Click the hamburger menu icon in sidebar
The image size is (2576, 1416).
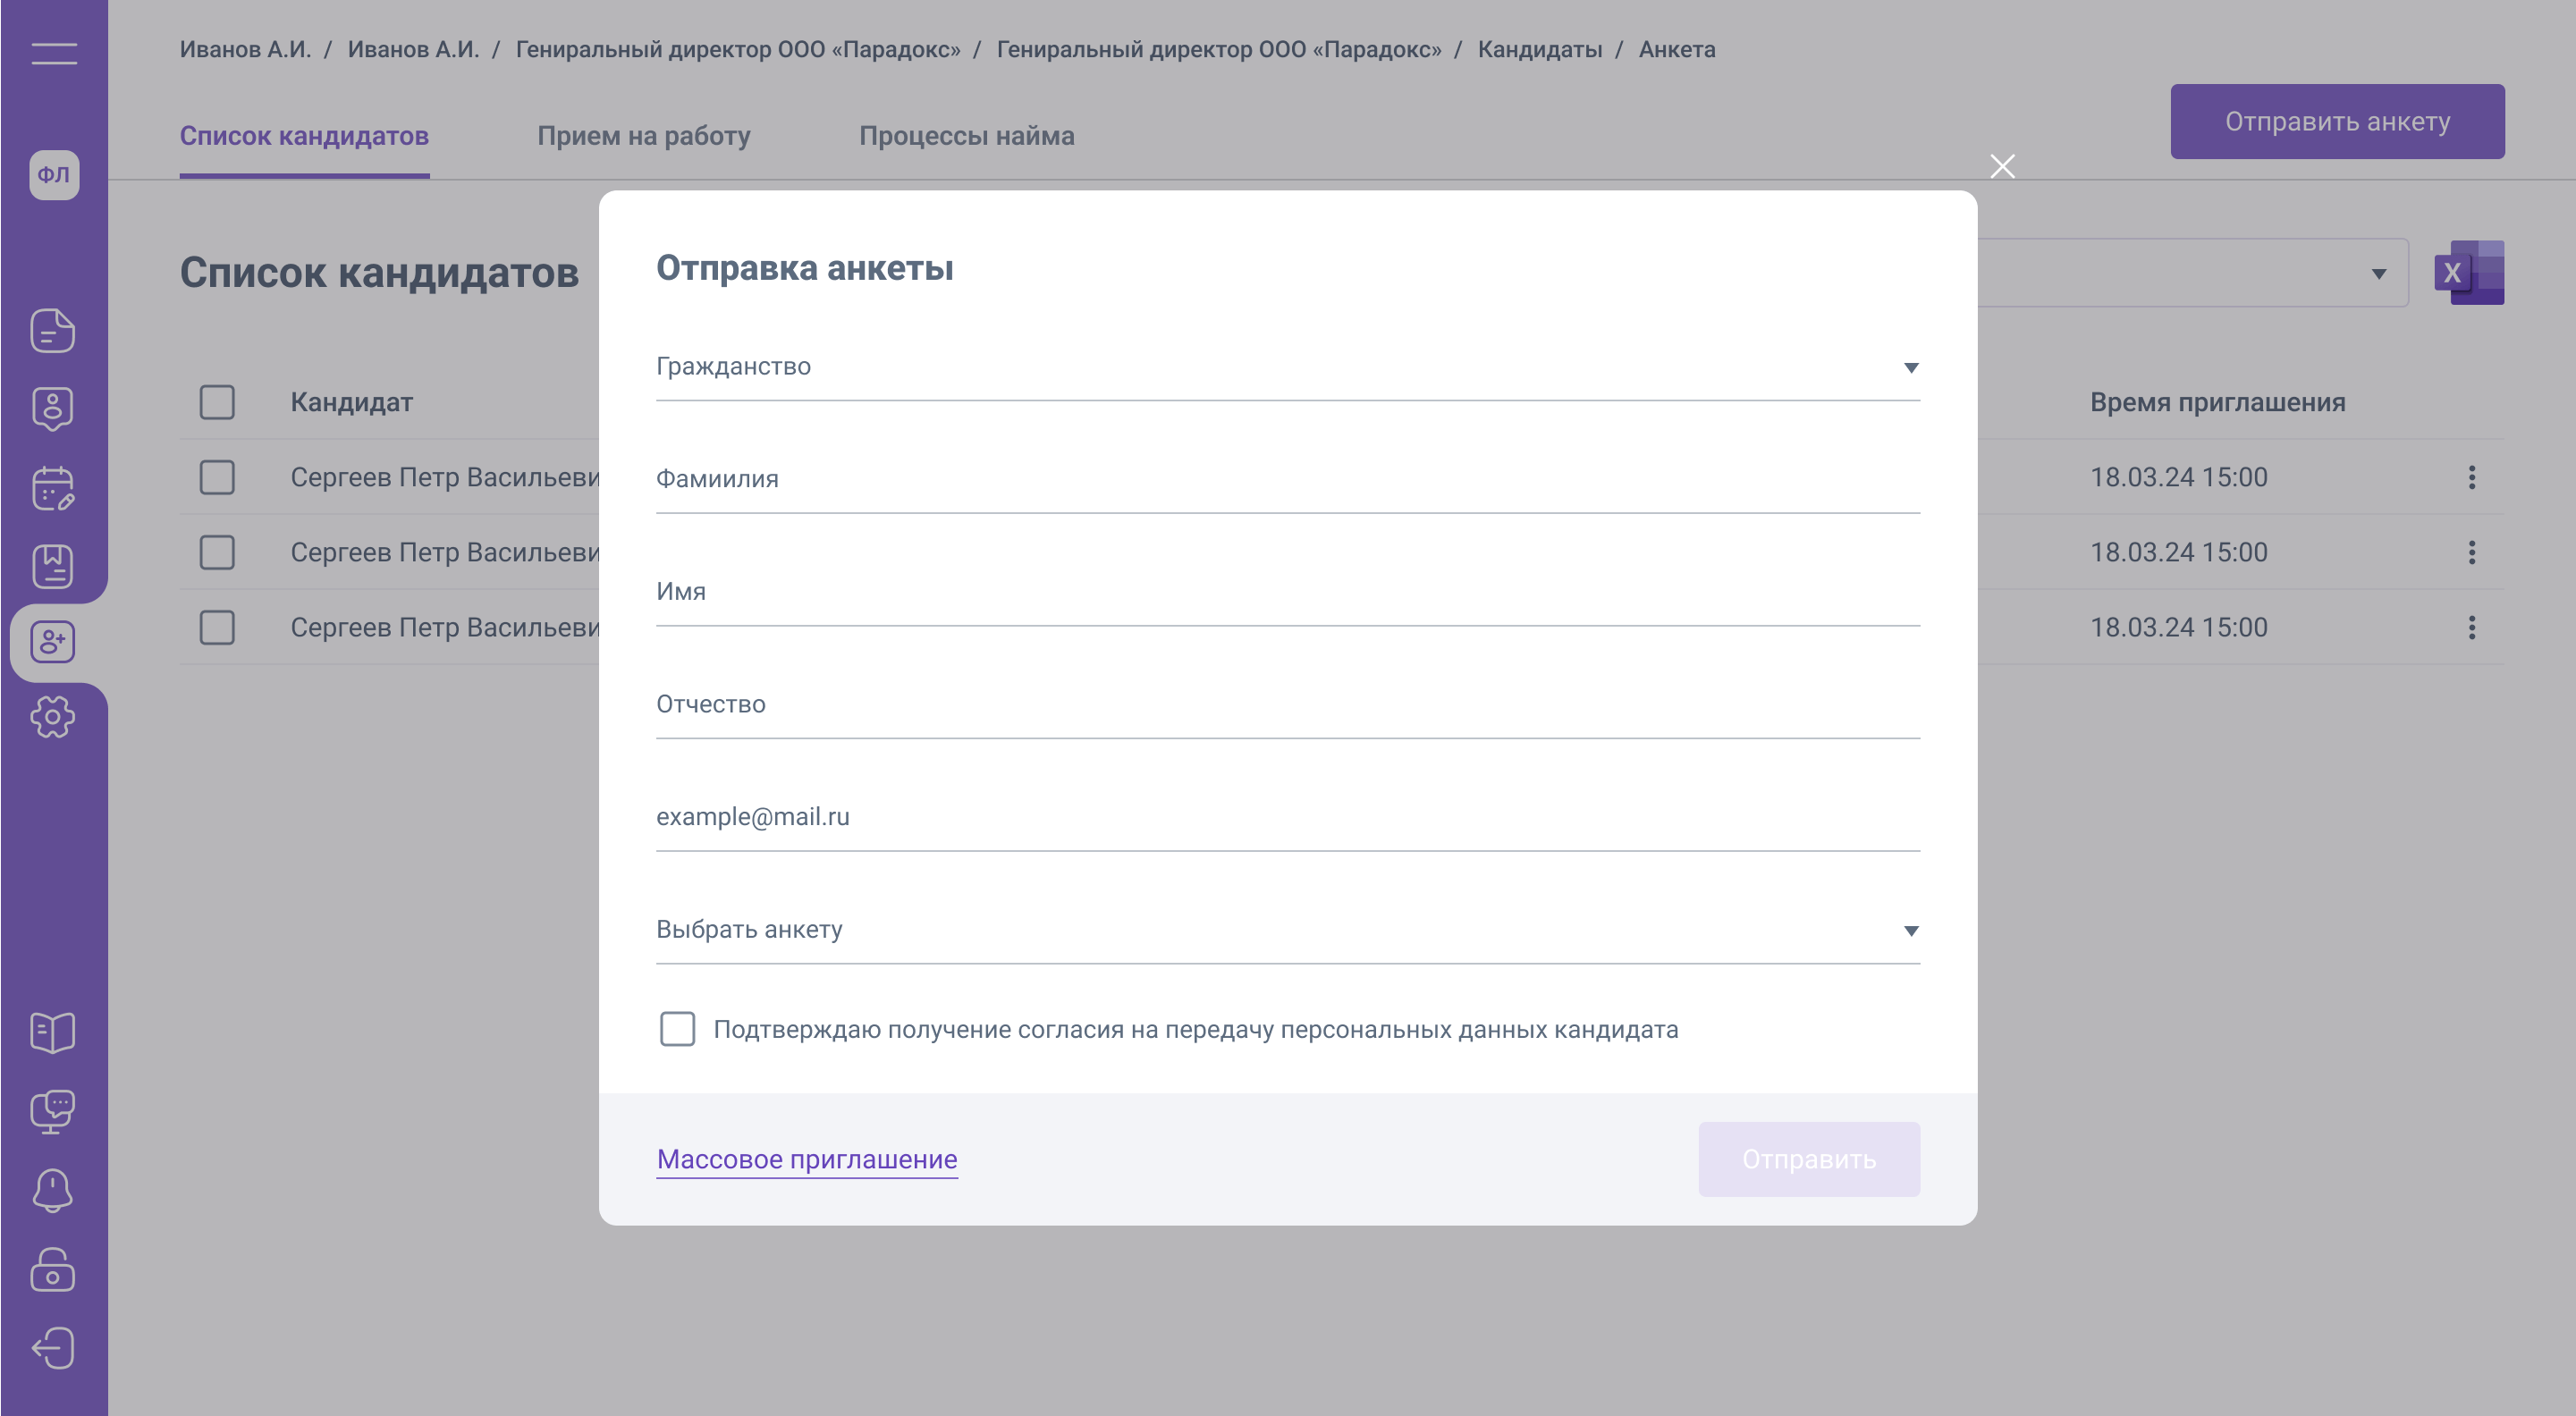point(54,53)
